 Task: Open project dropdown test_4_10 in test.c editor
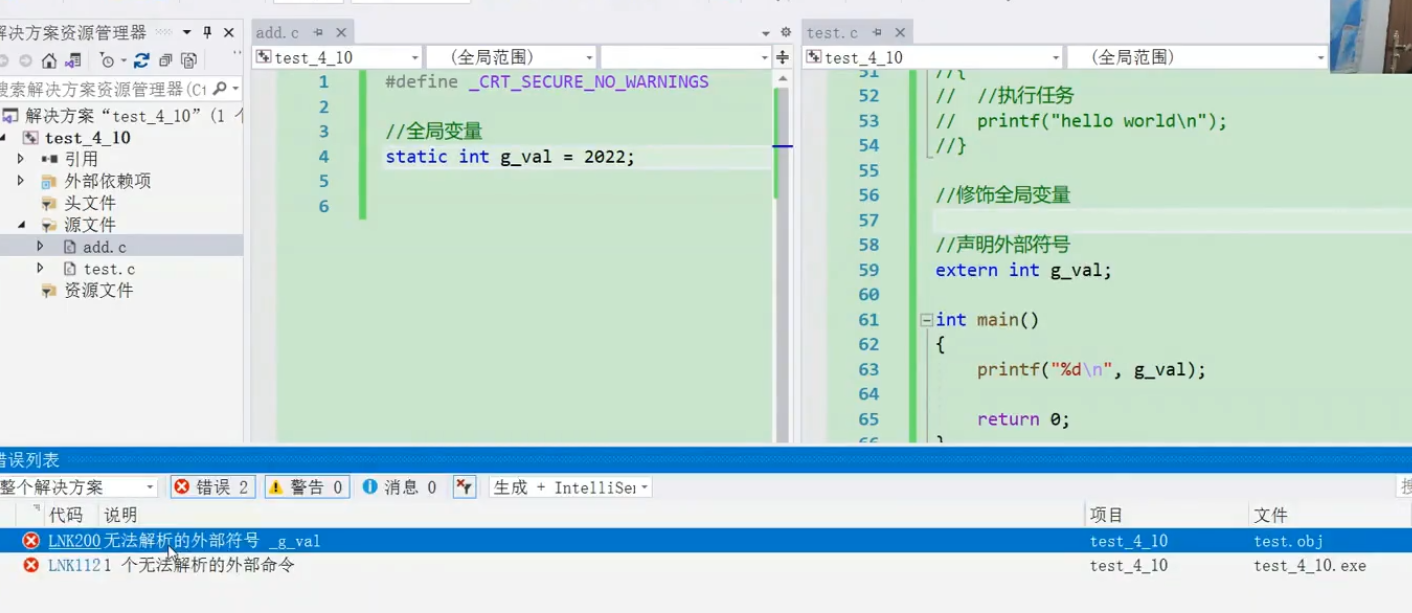tap(934, 58)
